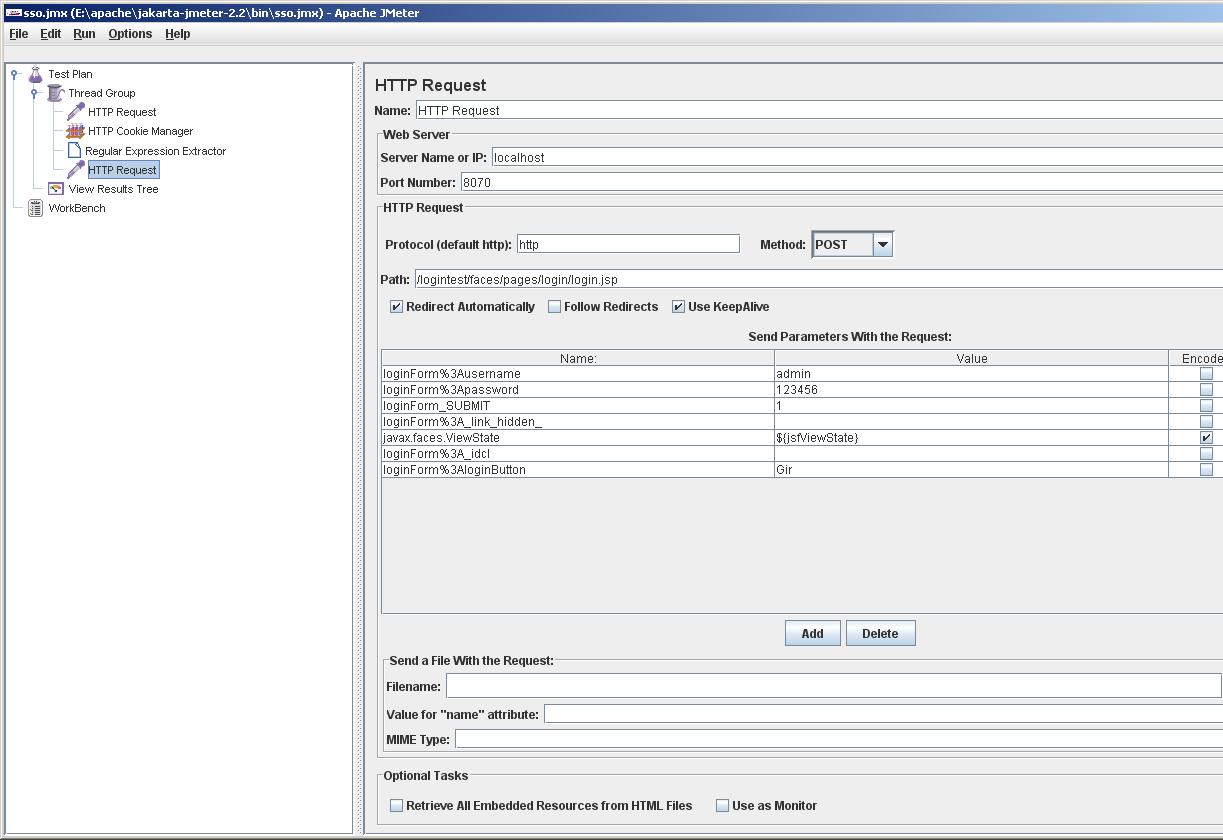Open the Method dropdown
This screenshot has width=1223, height=840.
(x=881, y=243)
